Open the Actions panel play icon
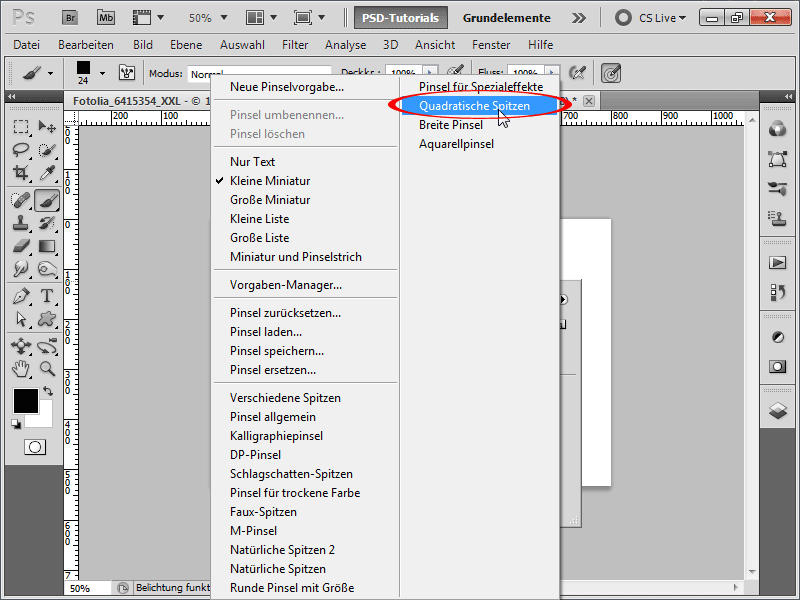This screenshot has height=600, width=800. click(x=778, y=263)
